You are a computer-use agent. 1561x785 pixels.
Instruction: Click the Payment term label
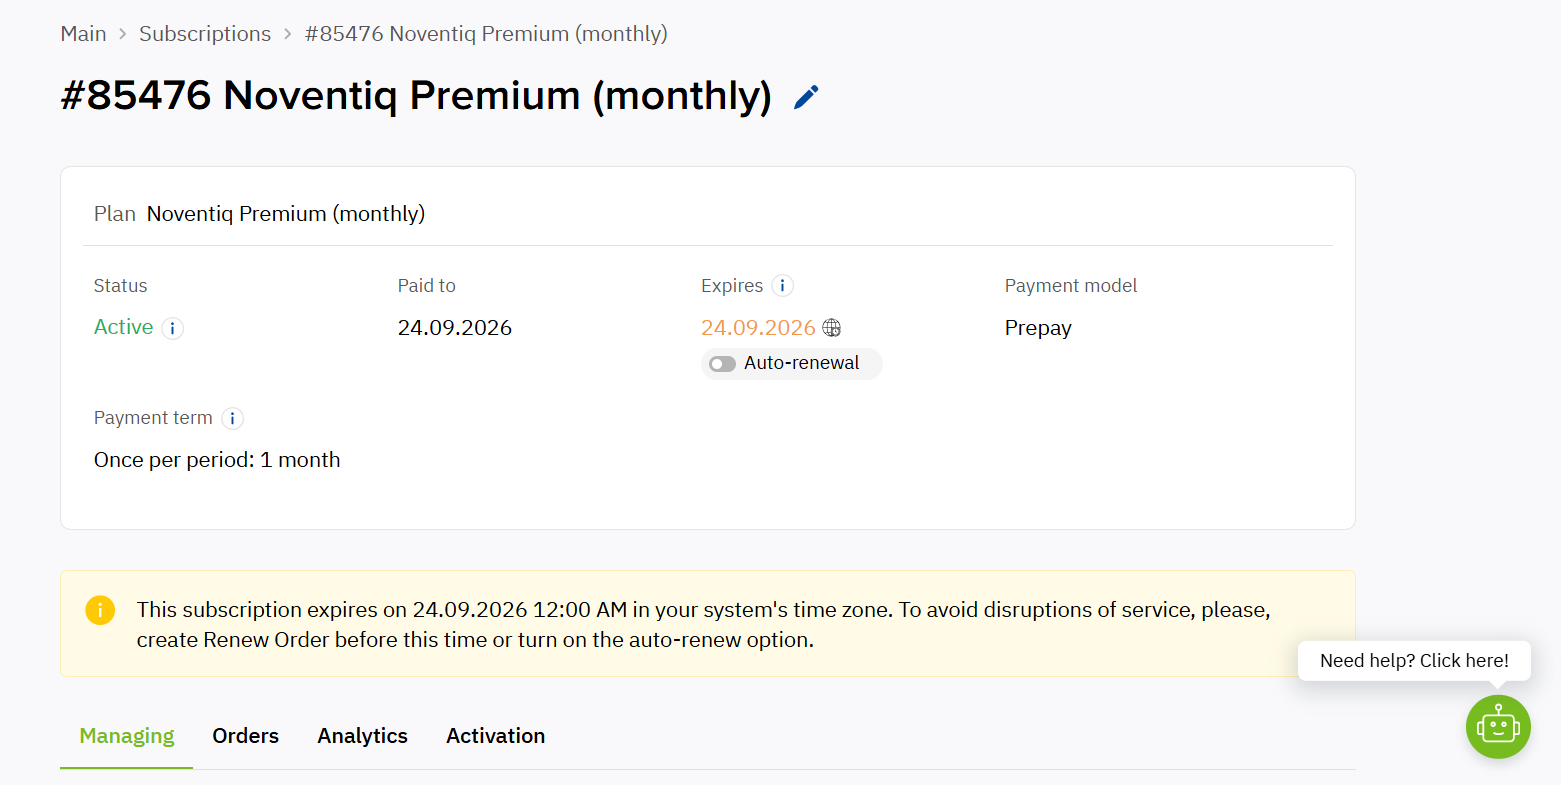click(x=153, y=418)
